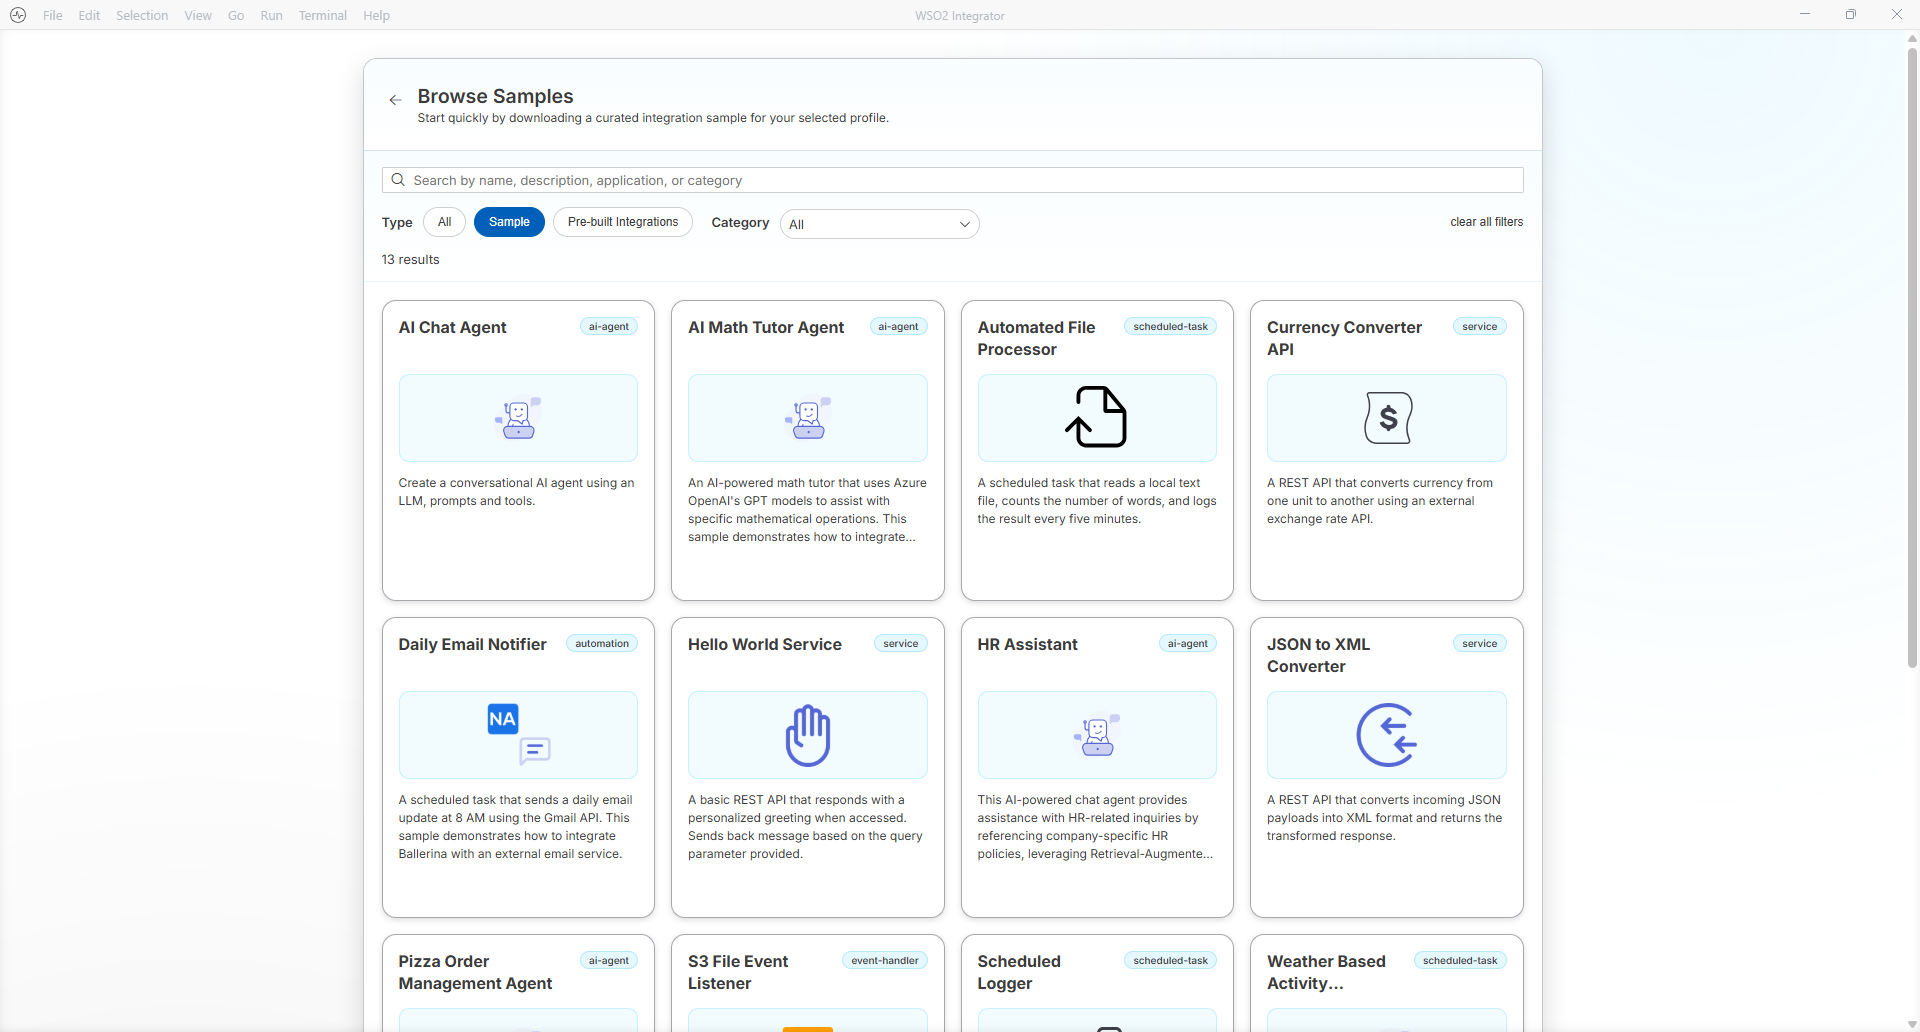This screenshot has height=1032, width=1920.
Task: Open the Edit menu
Action: [x=89, y=15]
